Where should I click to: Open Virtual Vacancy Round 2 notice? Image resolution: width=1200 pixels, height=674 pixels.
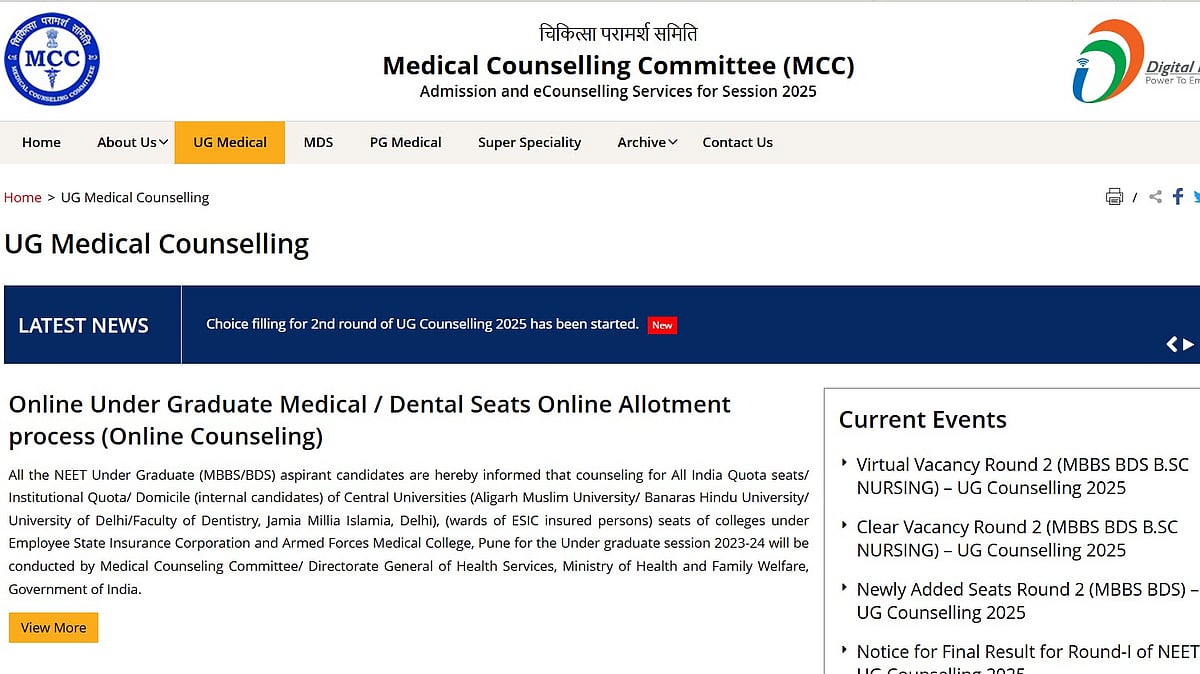pyautogui.click(x=1022, y=476)
